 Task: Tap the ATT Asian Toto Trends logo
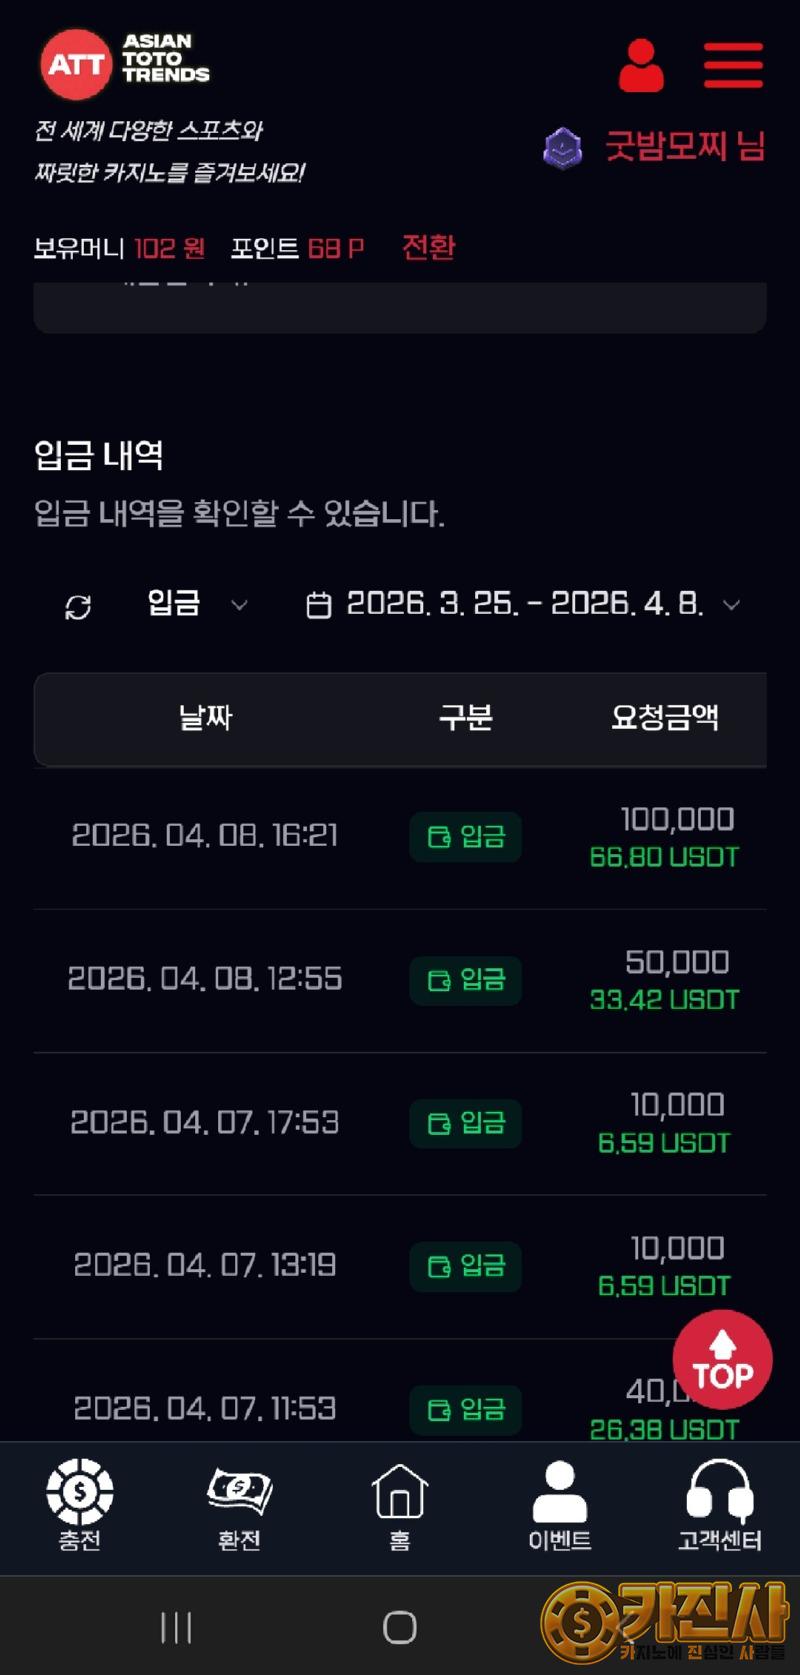pos(125,63)
